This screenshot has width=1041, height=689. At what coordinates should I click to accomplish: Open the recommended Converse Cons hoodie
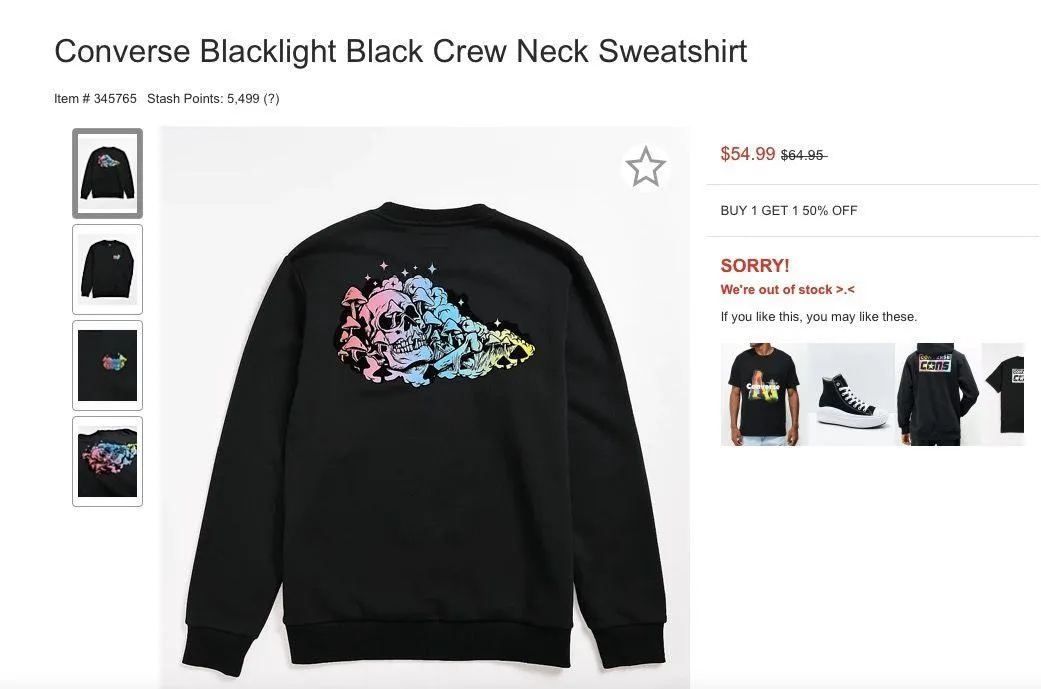point(936,393)
